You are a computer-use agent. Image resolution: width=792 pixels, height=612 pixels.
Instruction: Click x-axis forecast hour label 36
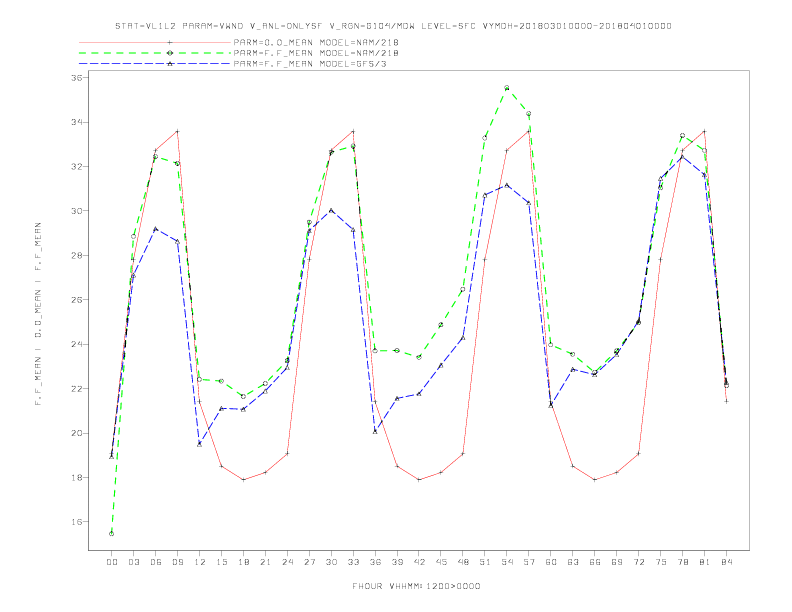375,562
